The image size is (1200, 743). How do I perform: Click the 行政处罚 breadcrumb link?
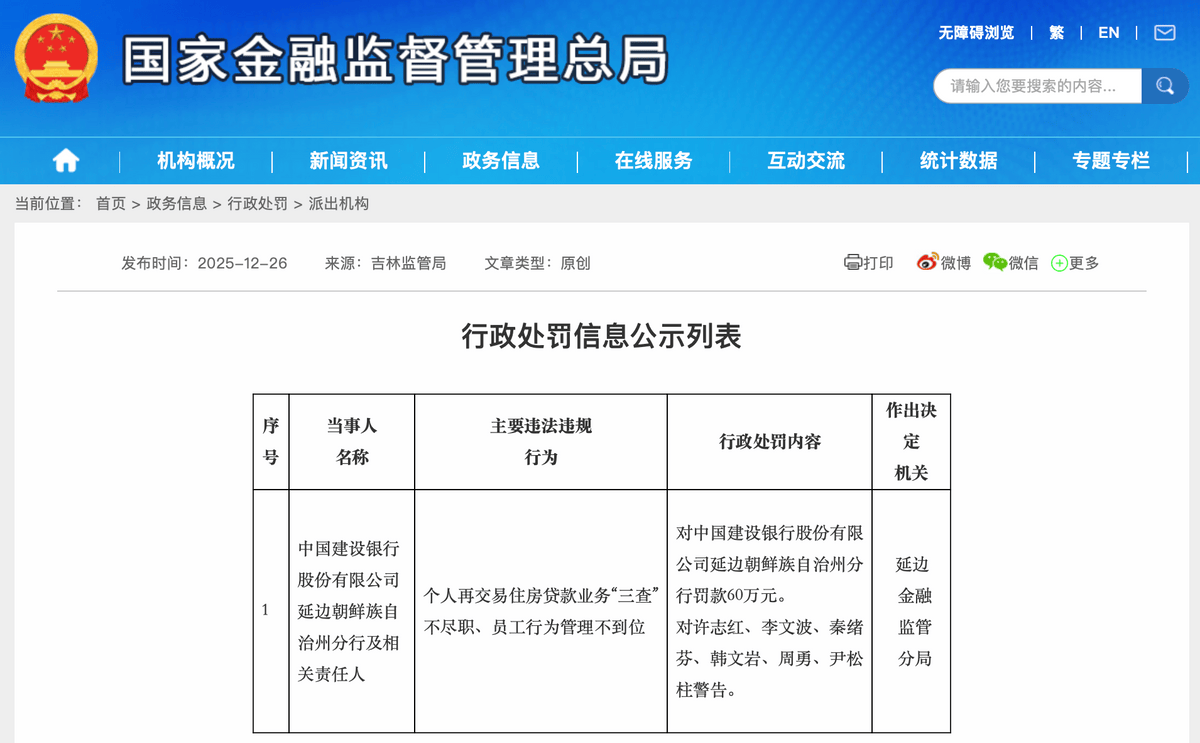[257, 204]
